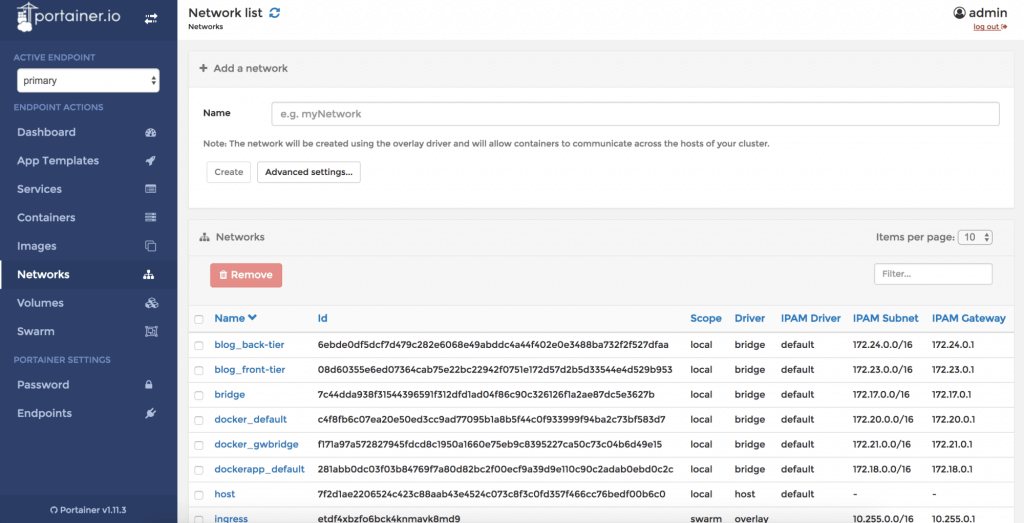
Task: Toggle the select-all networks checkbox
Action: point(199,319)
